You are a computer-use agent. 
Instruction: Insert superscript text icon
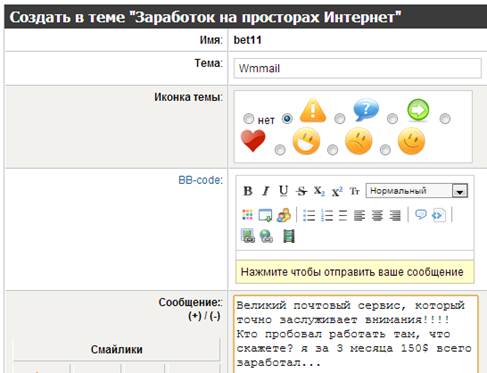[x=337, y=191]
